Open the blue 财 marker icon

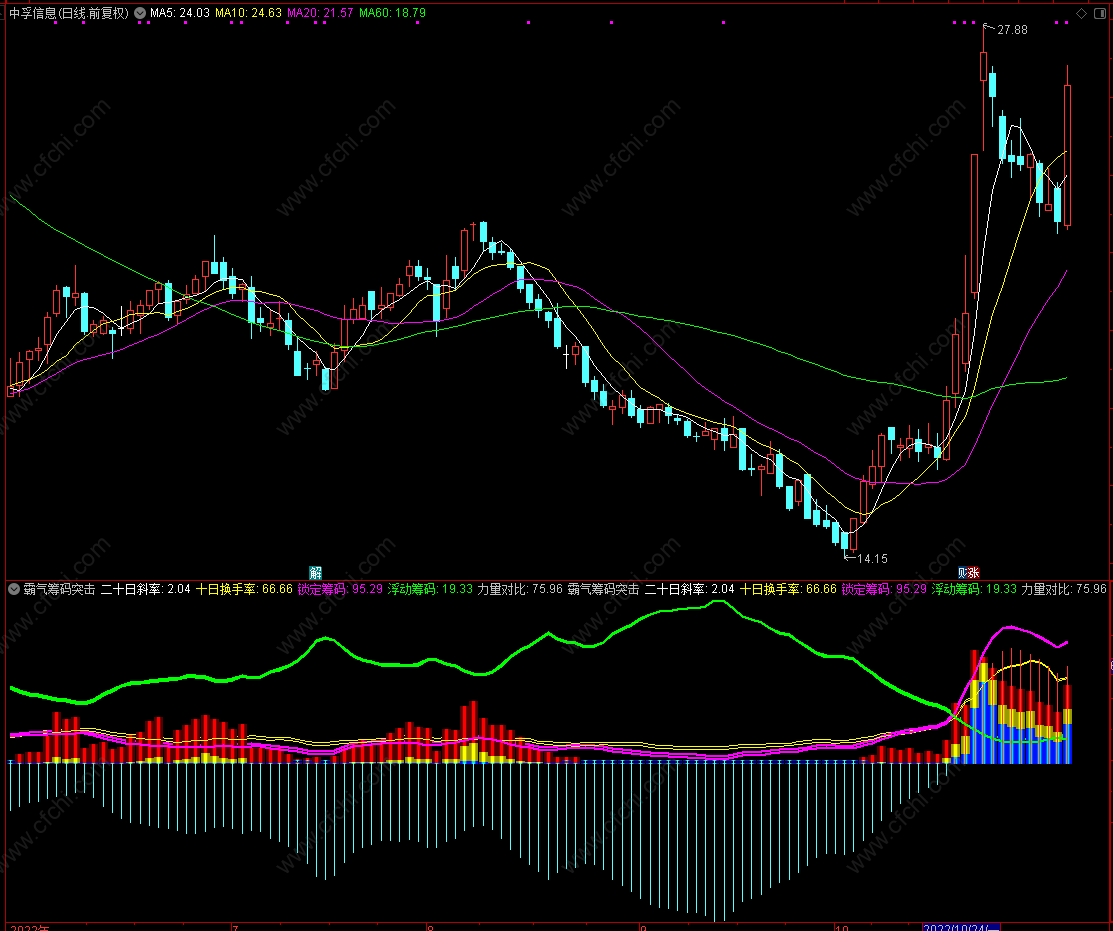click(x=963, y=573)
